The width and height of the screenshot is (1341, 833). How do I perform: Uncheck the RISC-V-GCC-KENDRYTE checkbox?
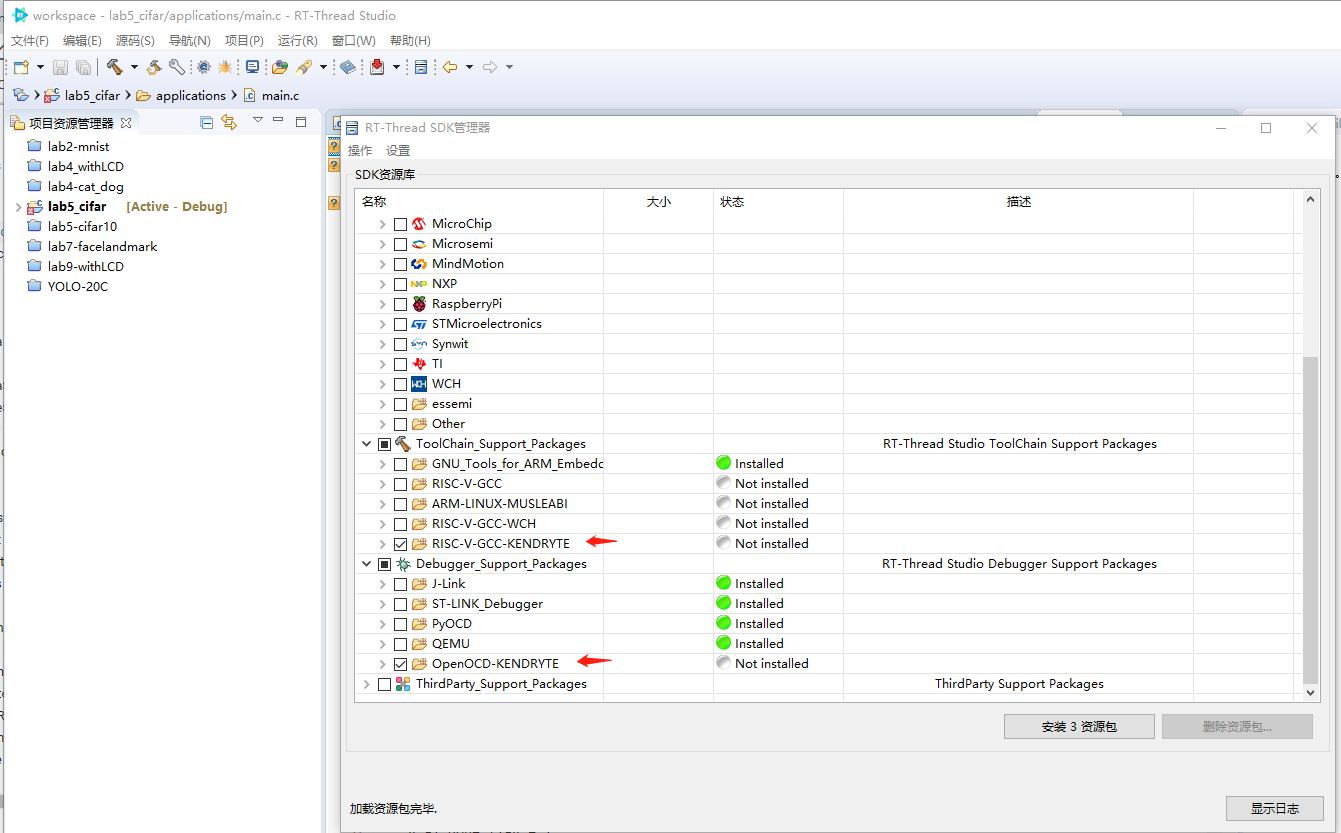[400, 544]
